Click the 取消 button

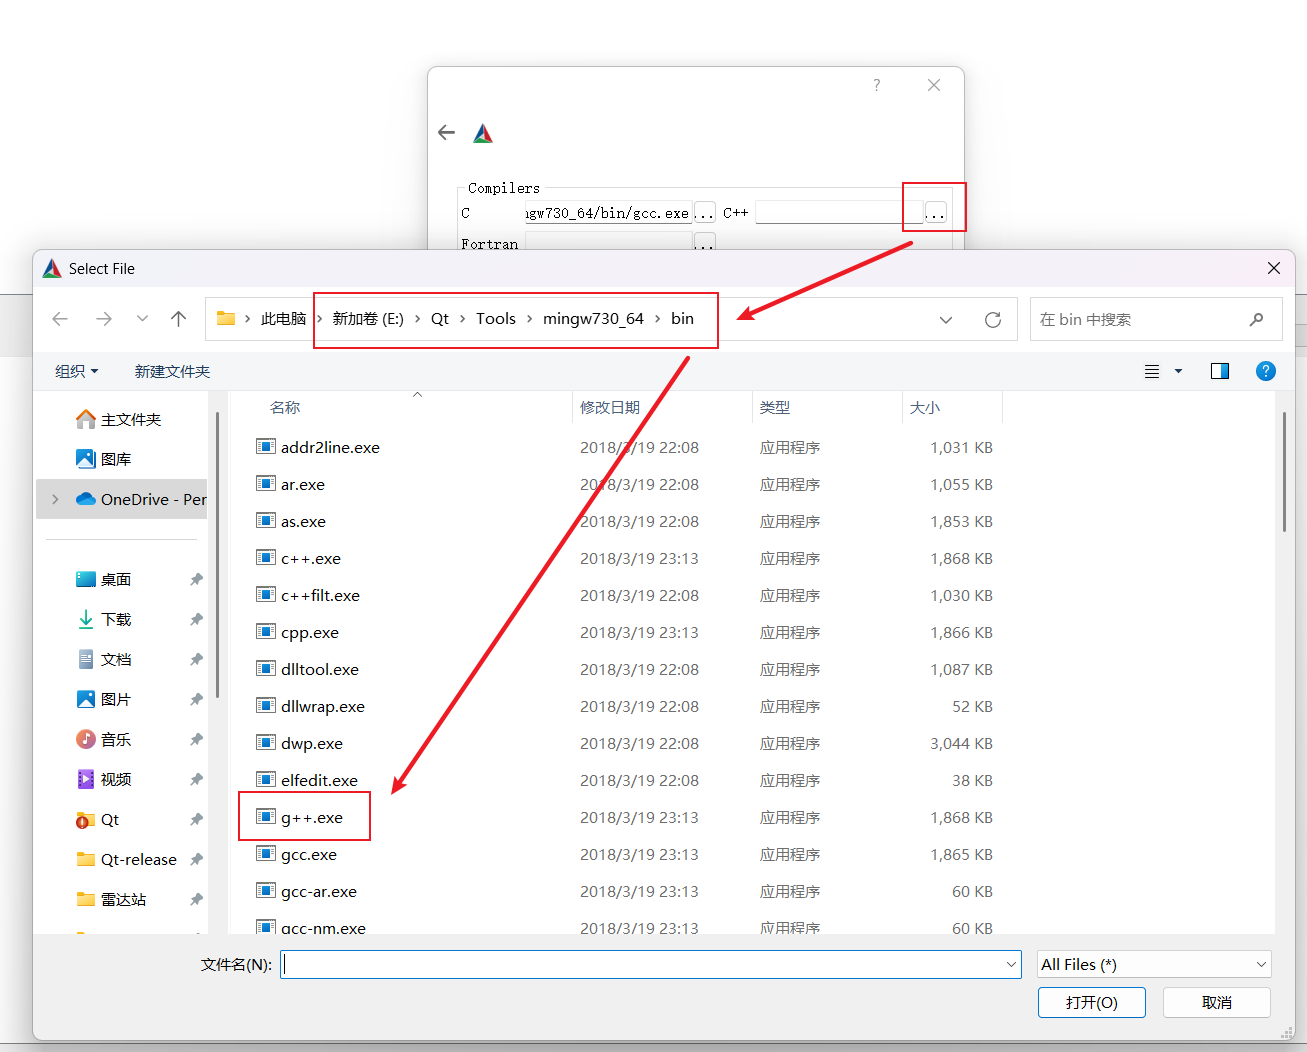tap(1216, 1002)
